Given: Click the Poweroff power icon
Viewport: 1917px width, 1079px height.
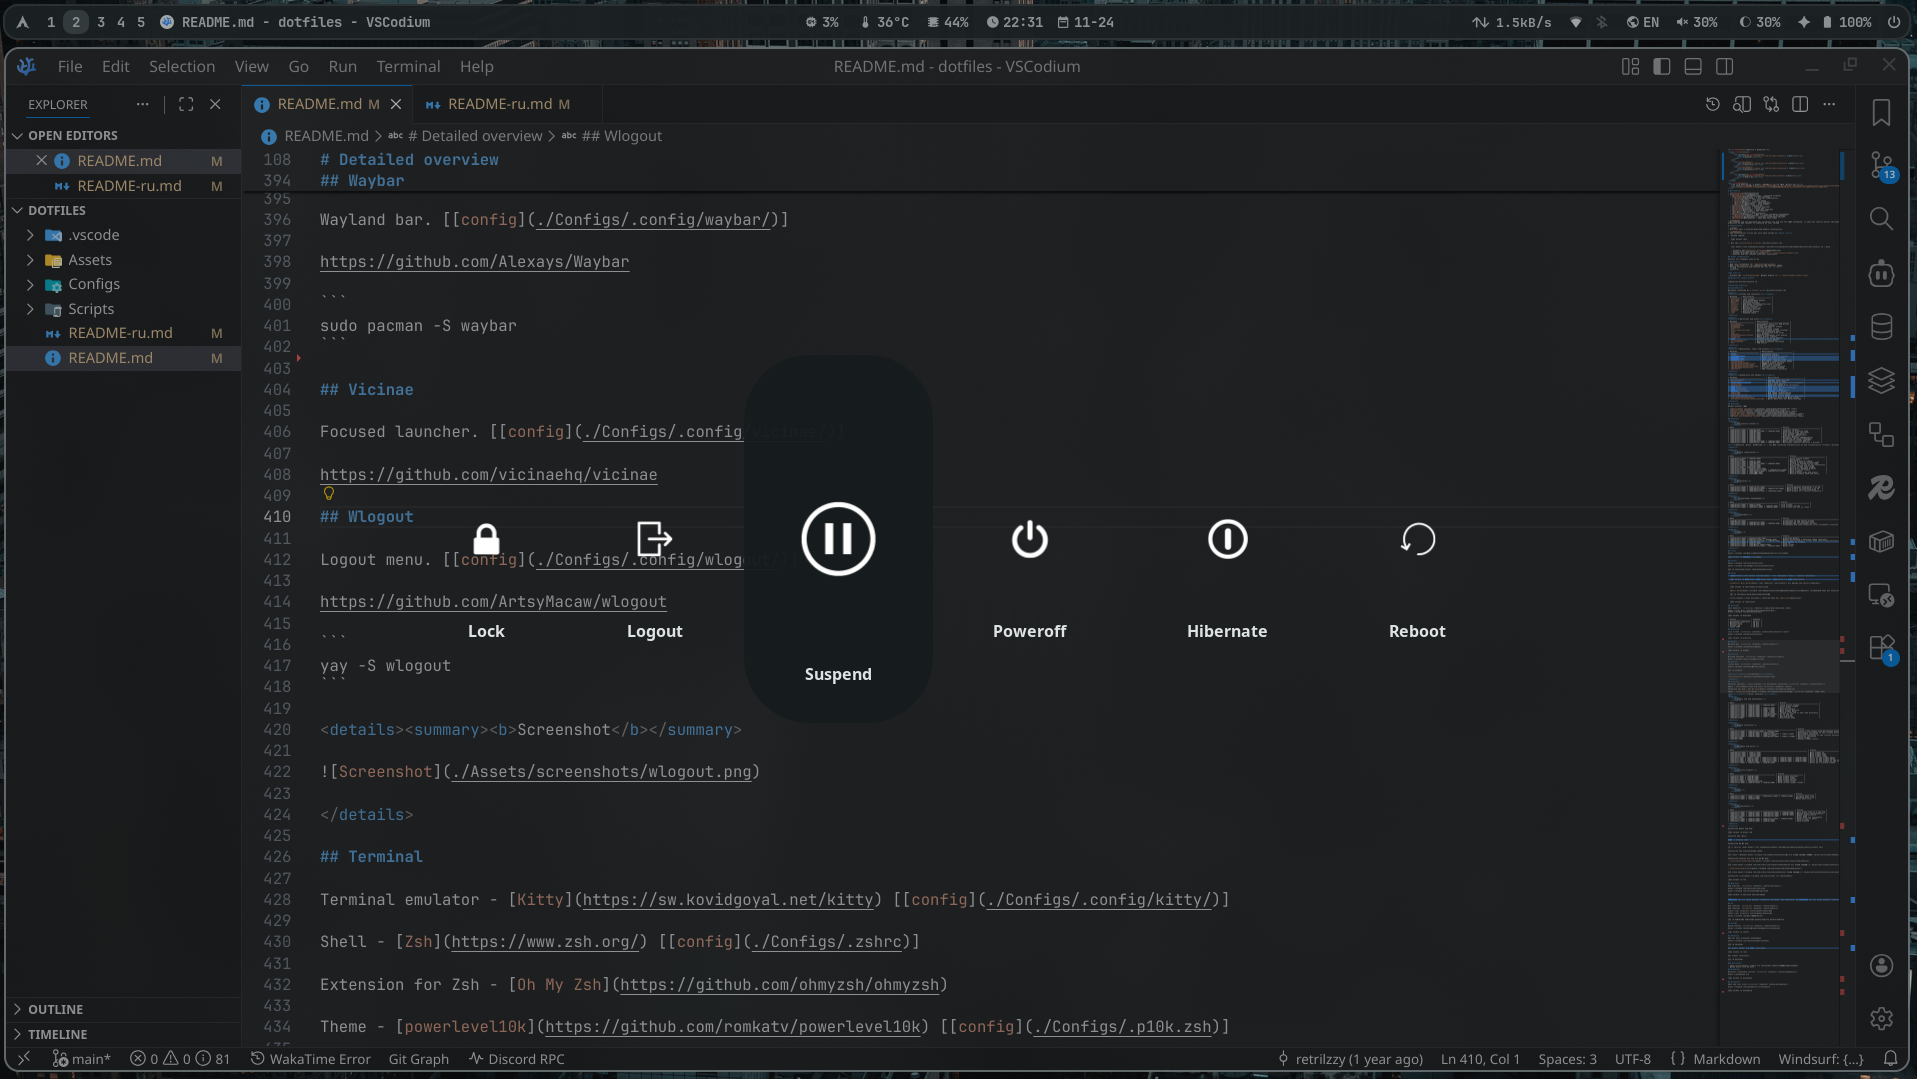Looking at the screenshot, I should tap(1029, 539).
